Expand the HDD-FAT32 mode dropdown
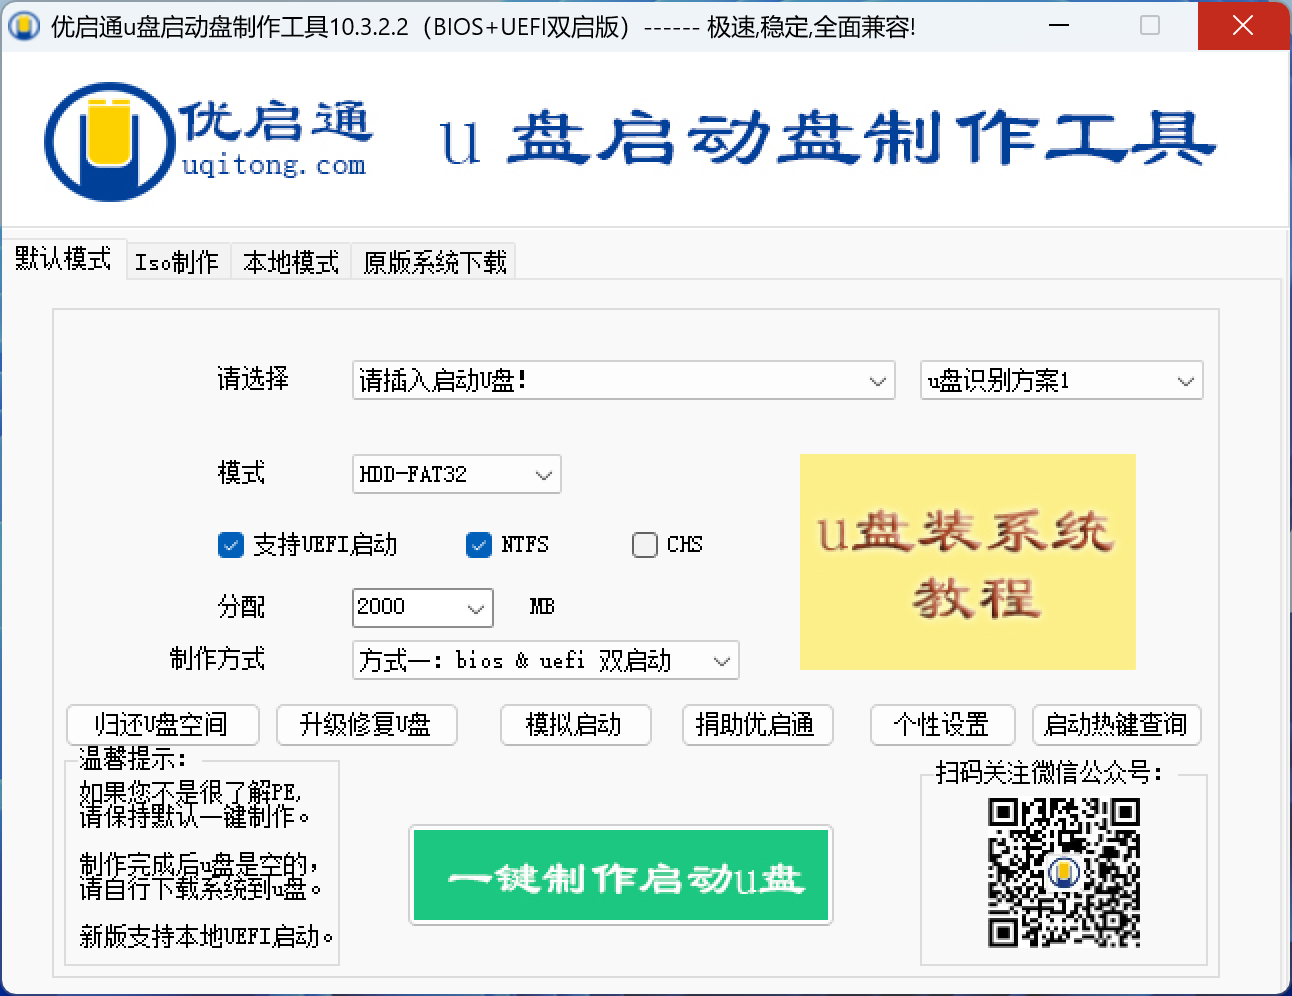Viewport: 1292px width, 996px height. (x=456, y=474)
